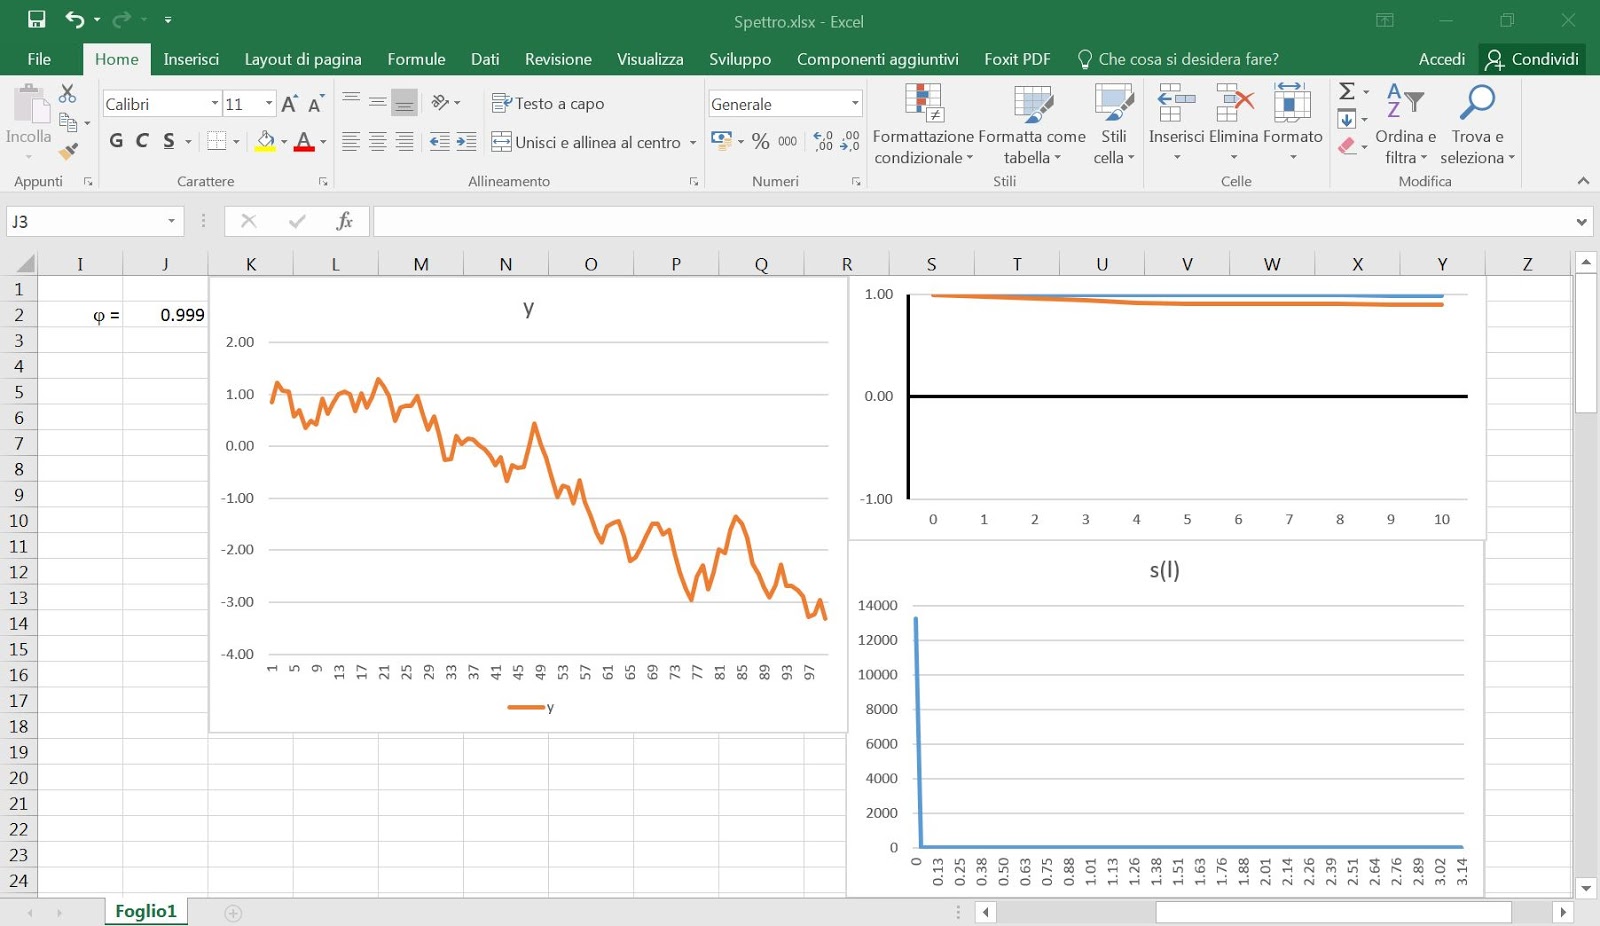
Task: Open the Generale number format dropdown
Action: tap(855, 103)
